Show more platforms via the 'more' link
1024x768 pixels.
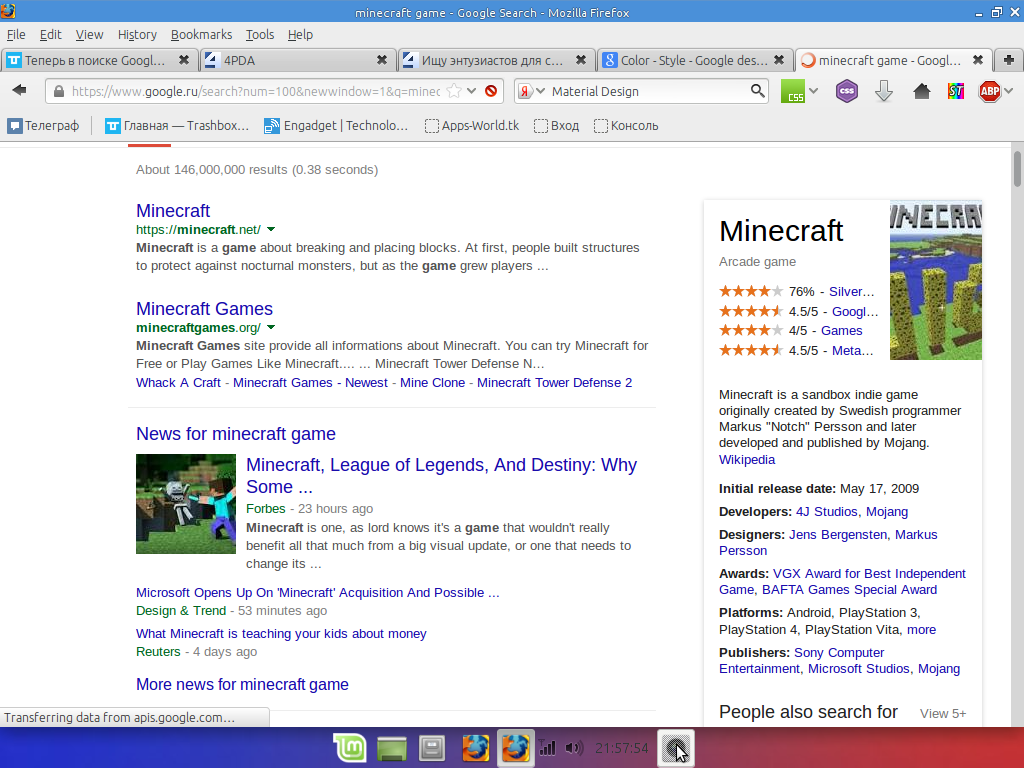tap(921, 630)
